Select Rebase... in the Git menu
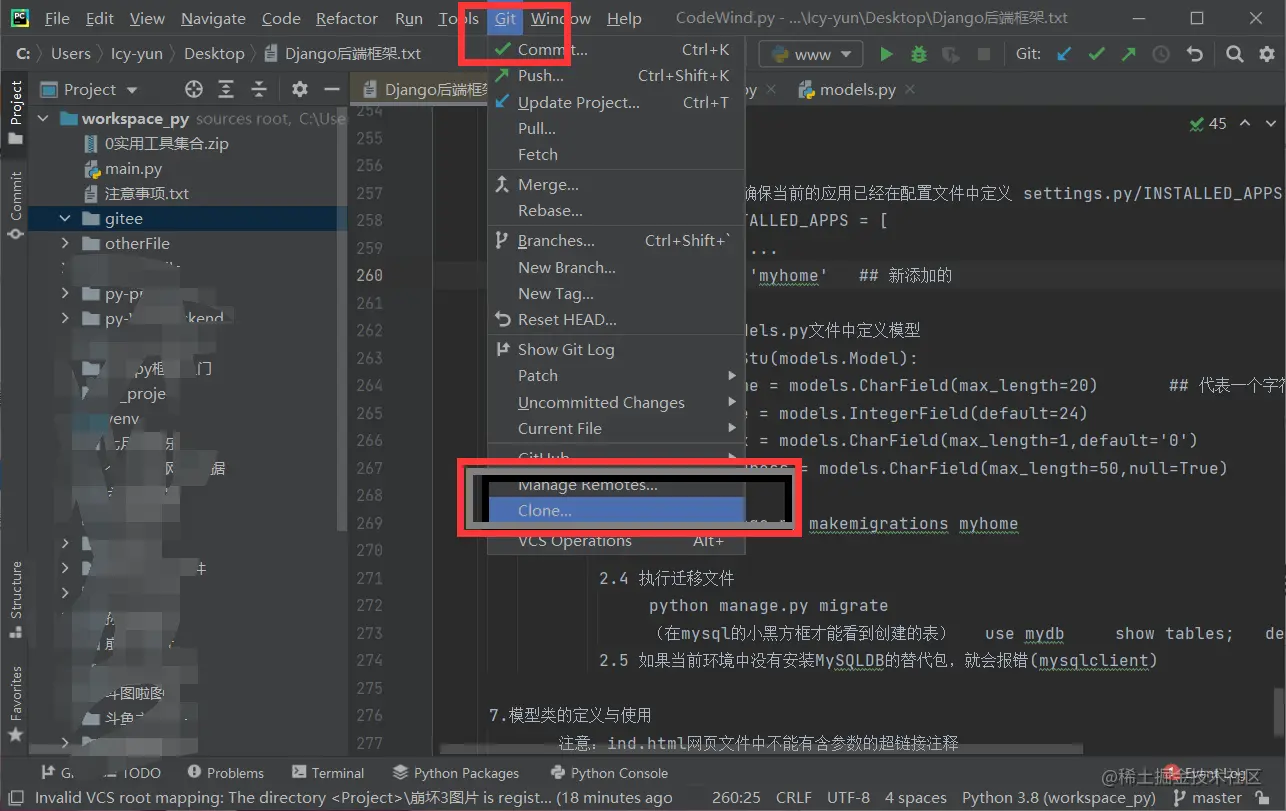Screen dimensions: 1286x811 616,210
